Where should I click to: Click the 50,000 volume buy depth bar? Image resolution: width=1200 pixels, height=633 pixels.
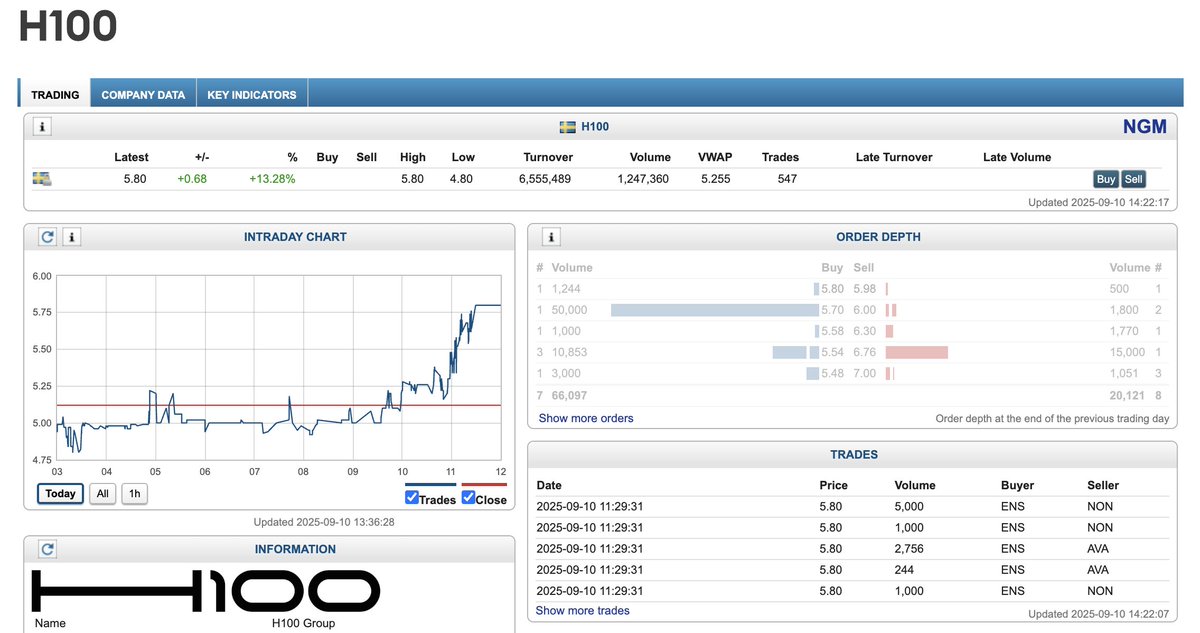click(715, 310)
